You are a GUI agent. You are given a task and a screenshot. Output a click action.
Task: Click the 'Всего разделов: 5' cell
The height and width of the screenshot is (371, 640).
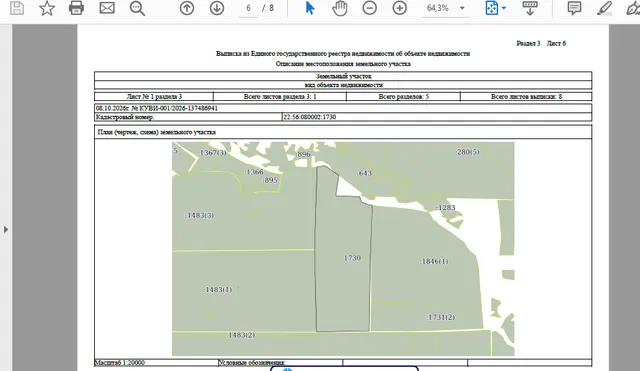403,97
